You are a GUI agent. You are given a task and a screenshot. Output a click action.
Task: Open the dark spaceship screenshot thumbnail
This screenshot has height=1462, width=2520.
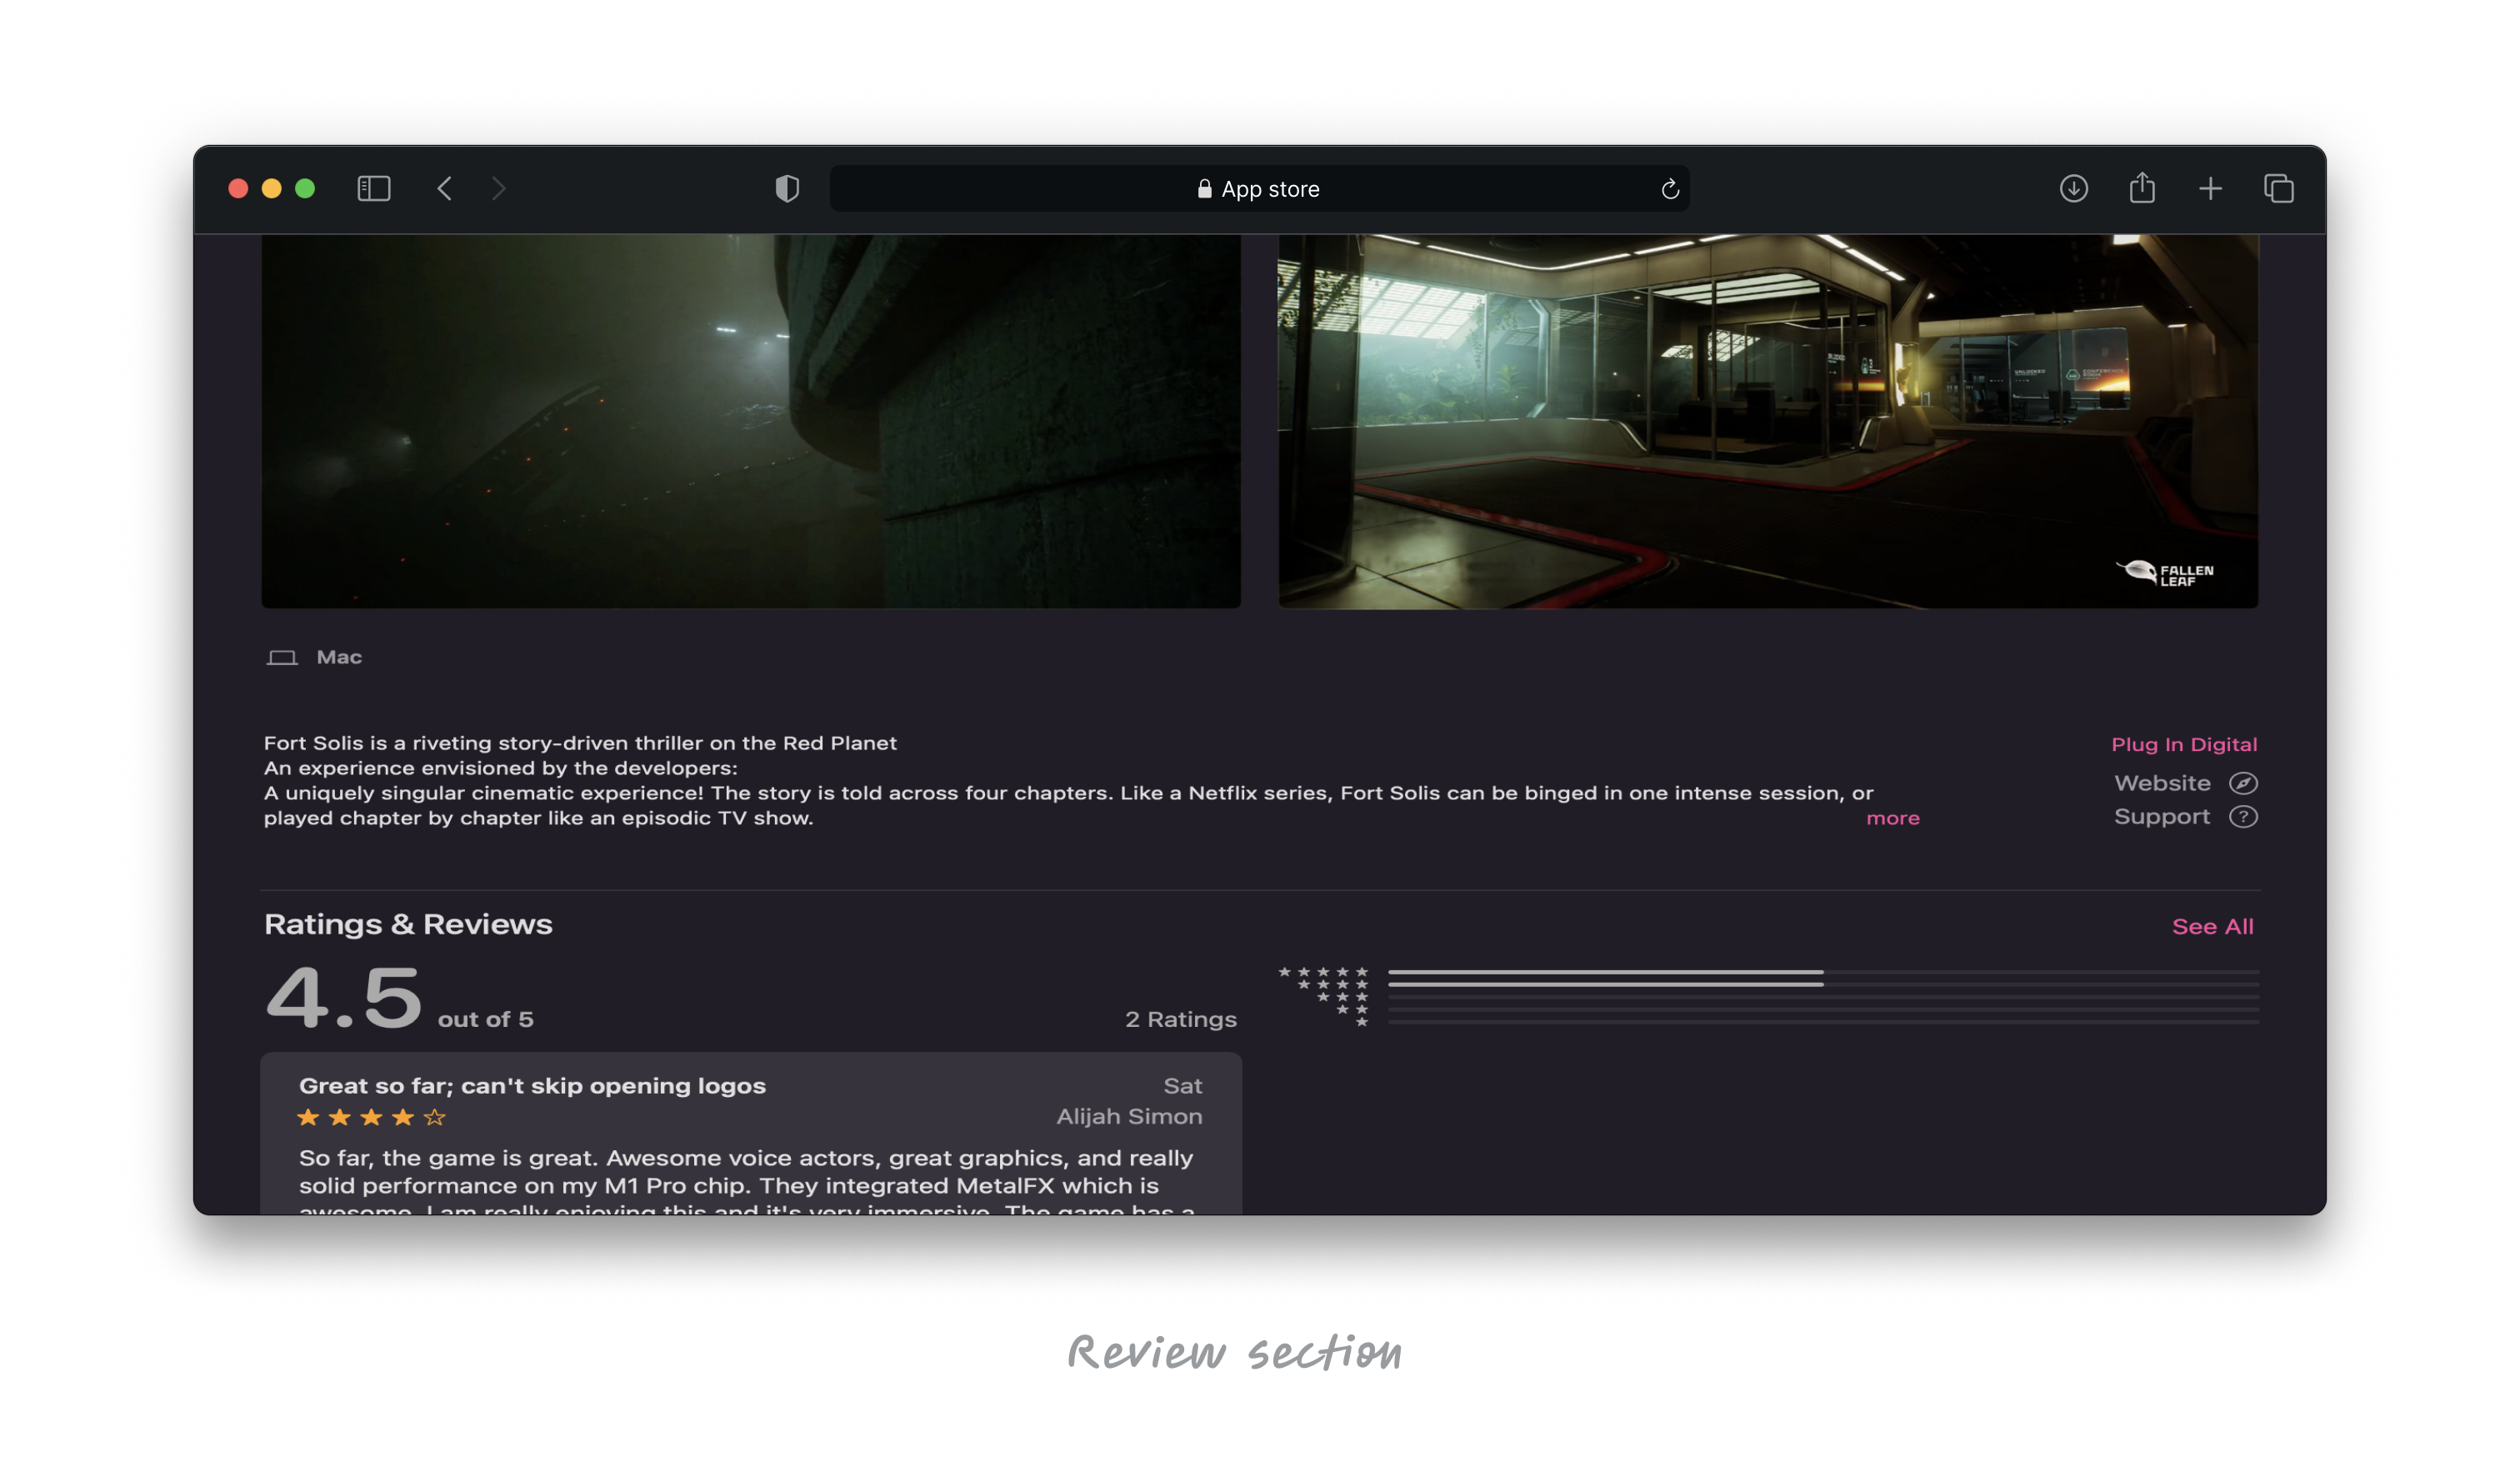(750, 420)
